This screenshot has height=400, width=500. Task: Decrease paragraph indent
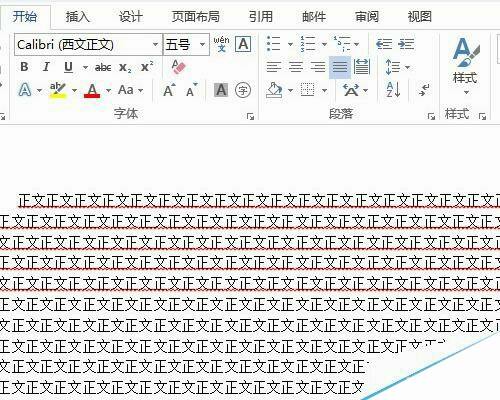pos(384,44)
